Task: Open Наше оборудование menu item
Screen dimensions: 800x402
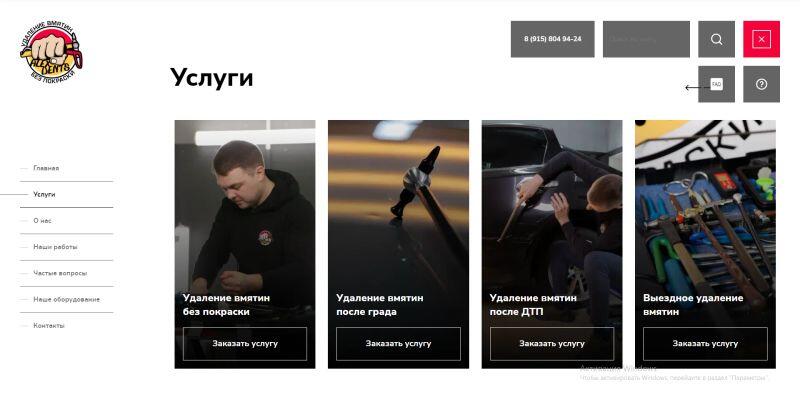Action: pos(66,299)
